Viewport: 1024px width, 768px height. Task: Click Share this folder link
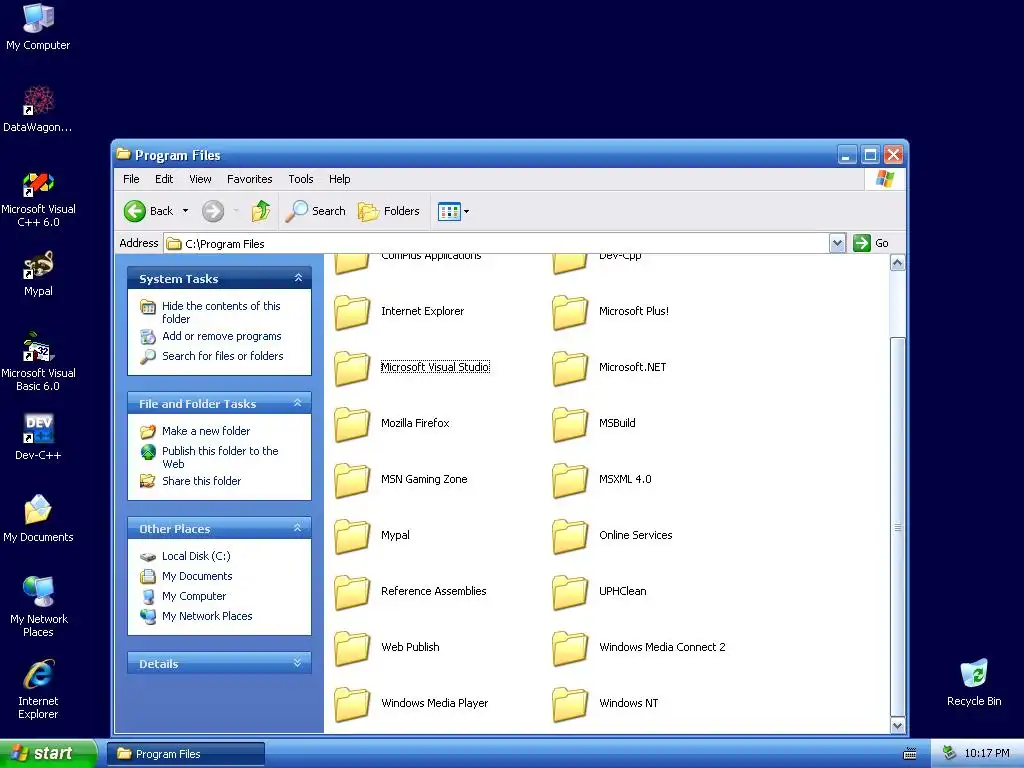[201, 481]
